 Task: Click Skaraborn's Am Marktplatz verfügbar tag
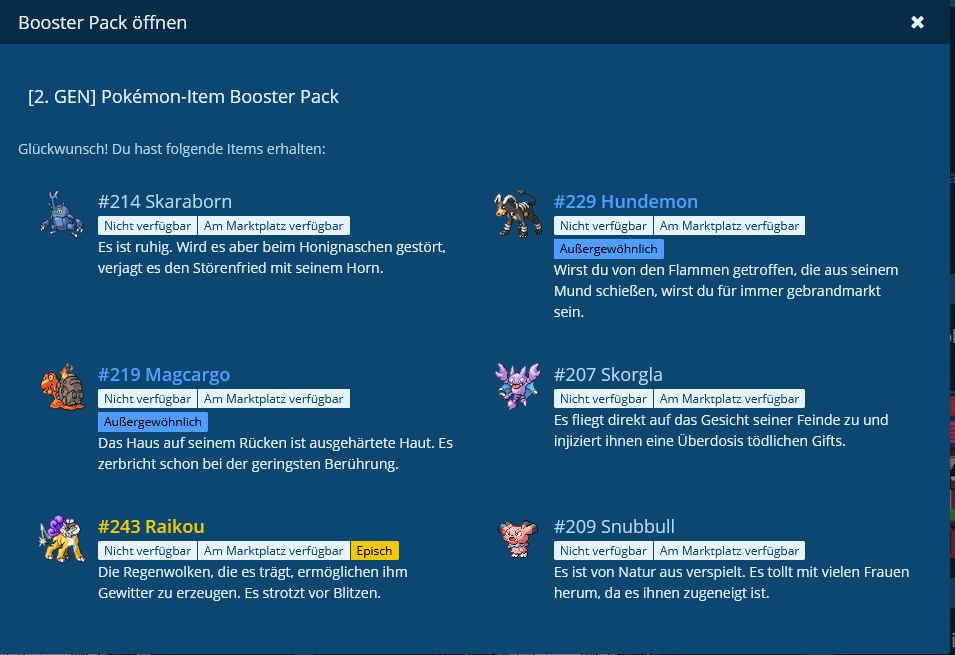pyautogui.click(x=273, y=226)
